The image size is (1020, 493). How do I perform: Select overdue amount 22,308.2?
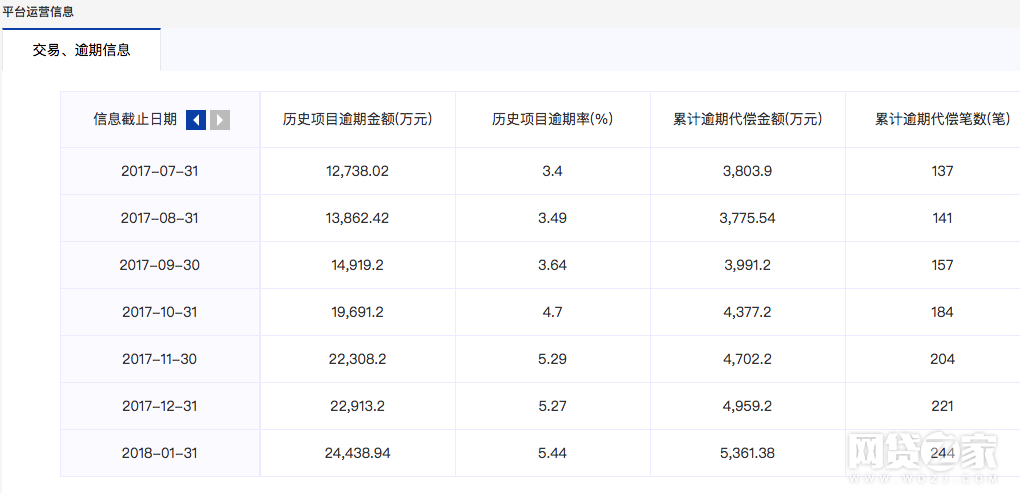[x=358, y=359]
